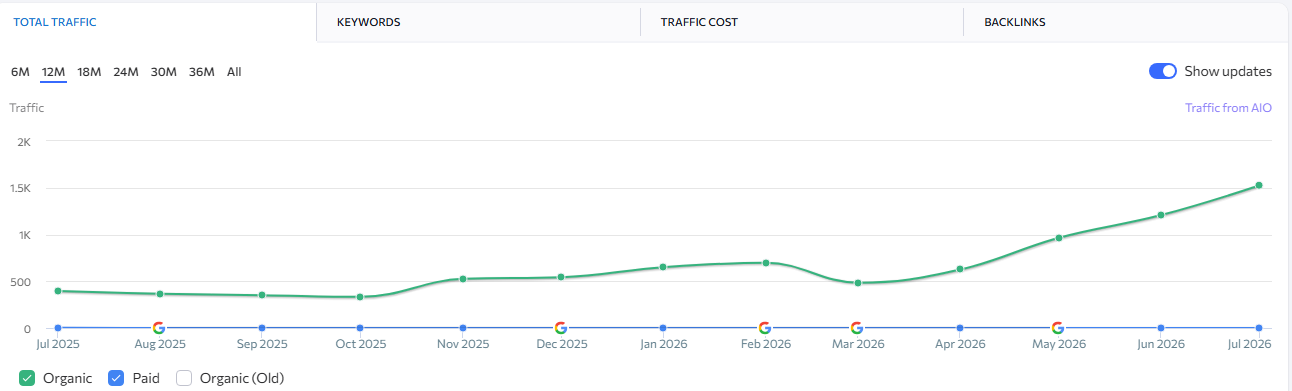The height and width of the screenshot is (391, 1292).
Task: Turn off the Show updates switch
Action: coord(1163,71)
